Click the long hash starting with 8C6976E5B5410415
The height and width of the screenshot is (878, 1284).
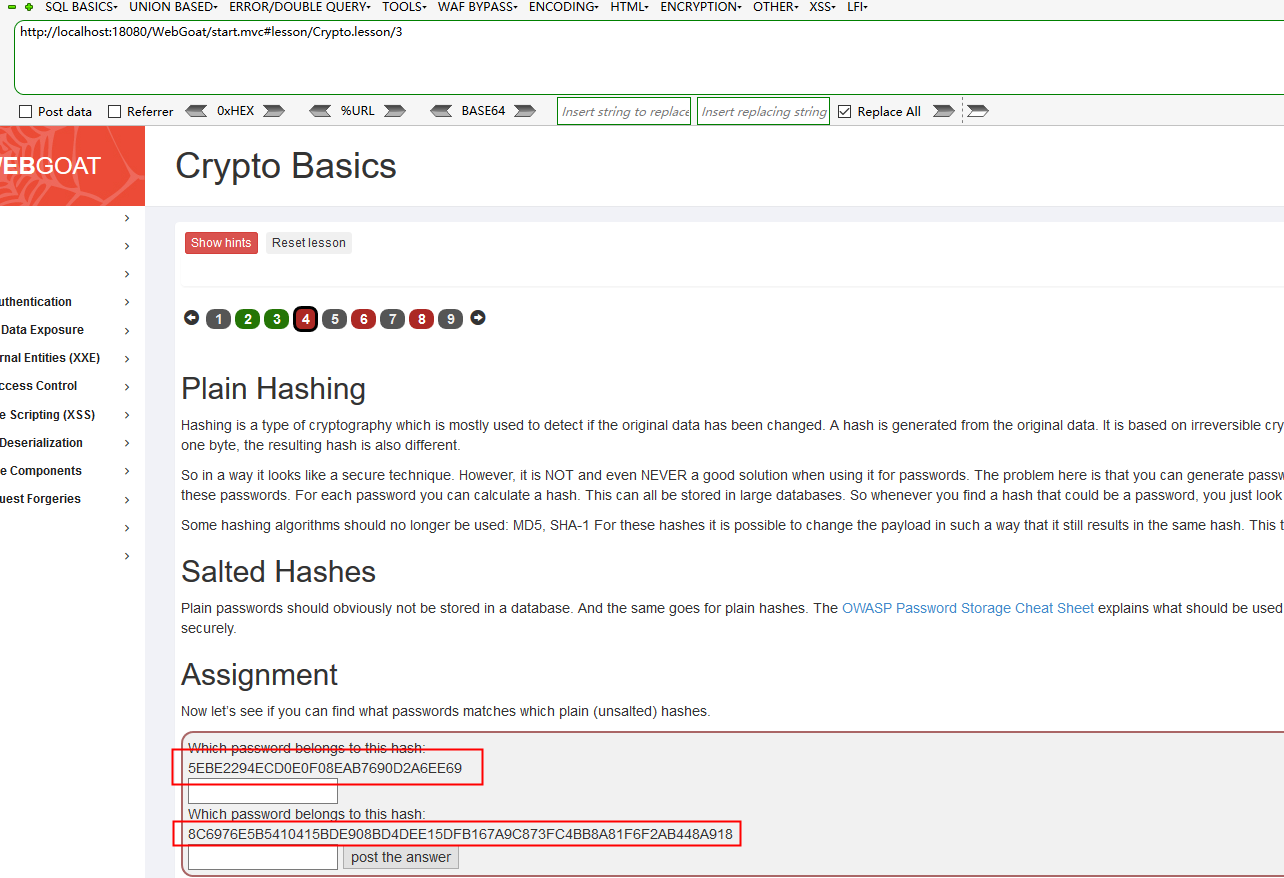[x=460, y=834]
